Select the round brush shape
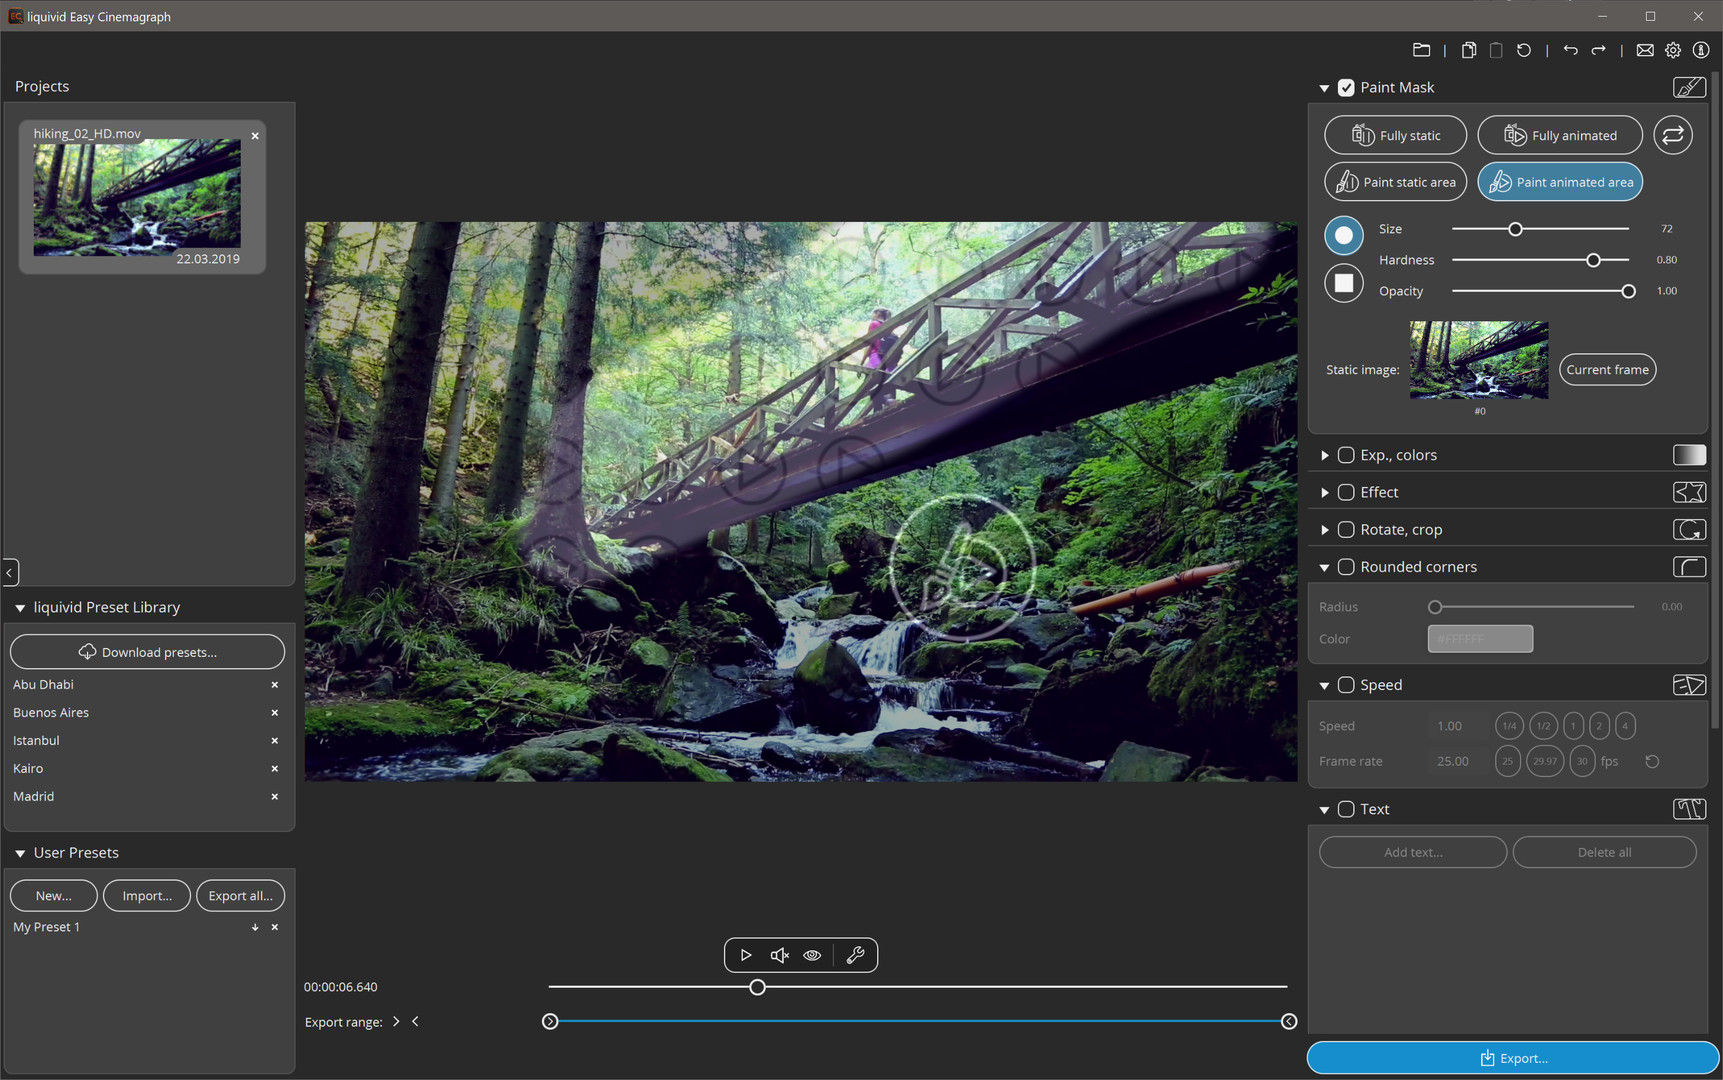Viewport: 1723px width, 1080px height. [1344, 235]
